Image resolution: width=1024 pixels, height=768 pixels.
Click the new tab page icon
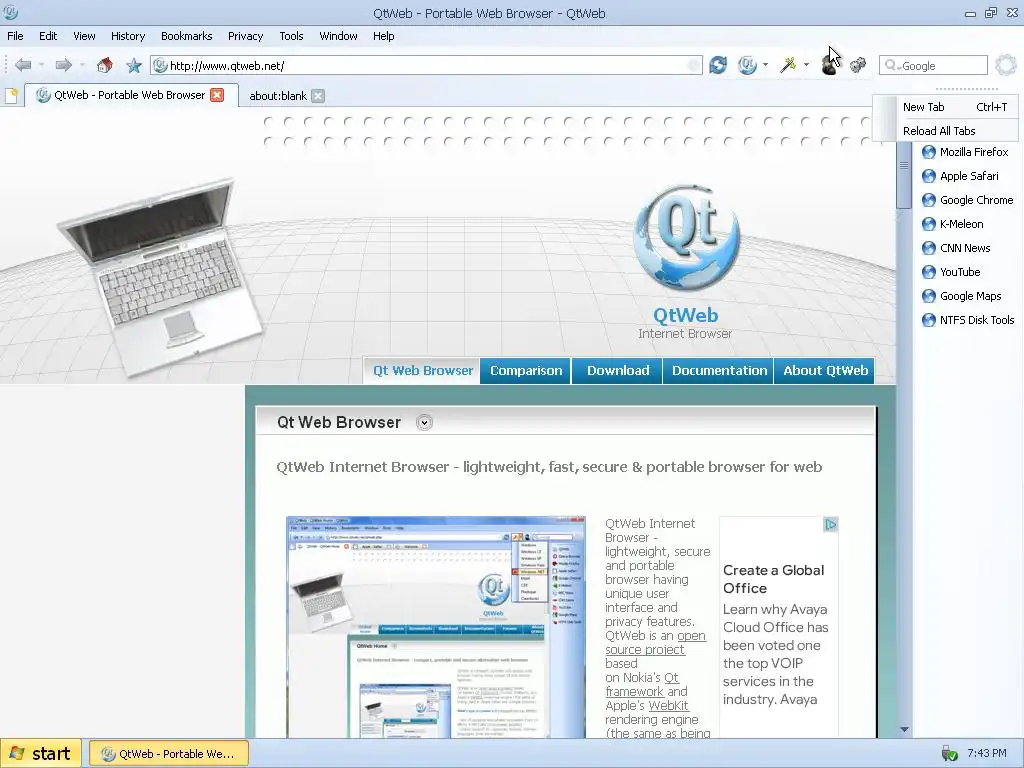(11, 96)
